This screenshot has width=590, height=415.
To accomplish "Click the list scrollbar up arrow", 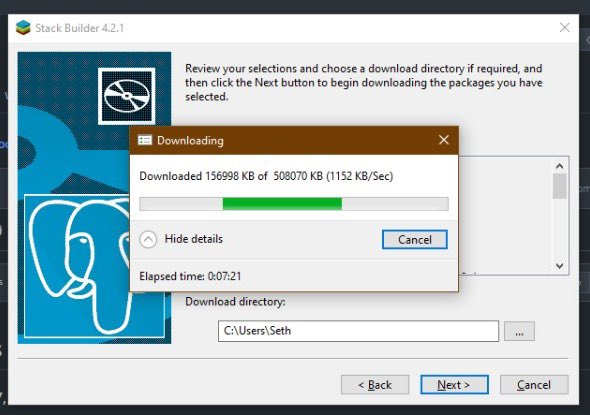I will tap(560, 166).
